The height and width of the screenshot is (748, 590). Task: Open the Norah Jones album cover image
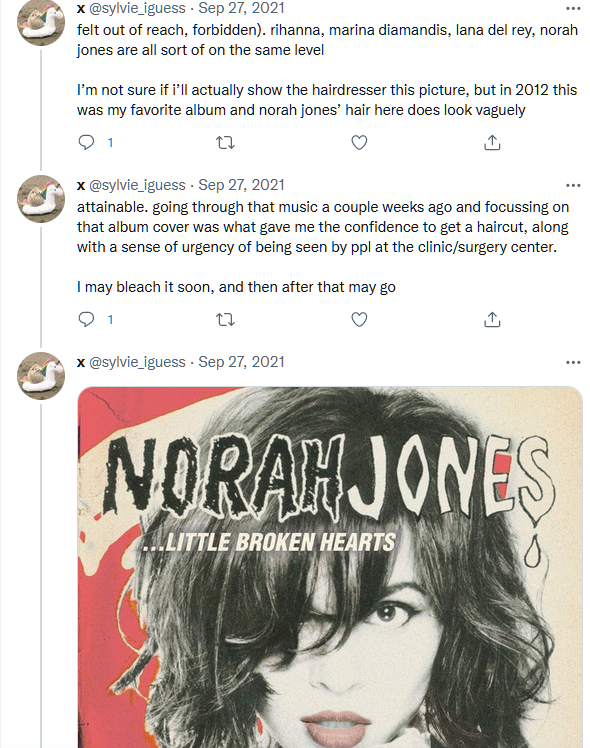[x=330, y=567]
